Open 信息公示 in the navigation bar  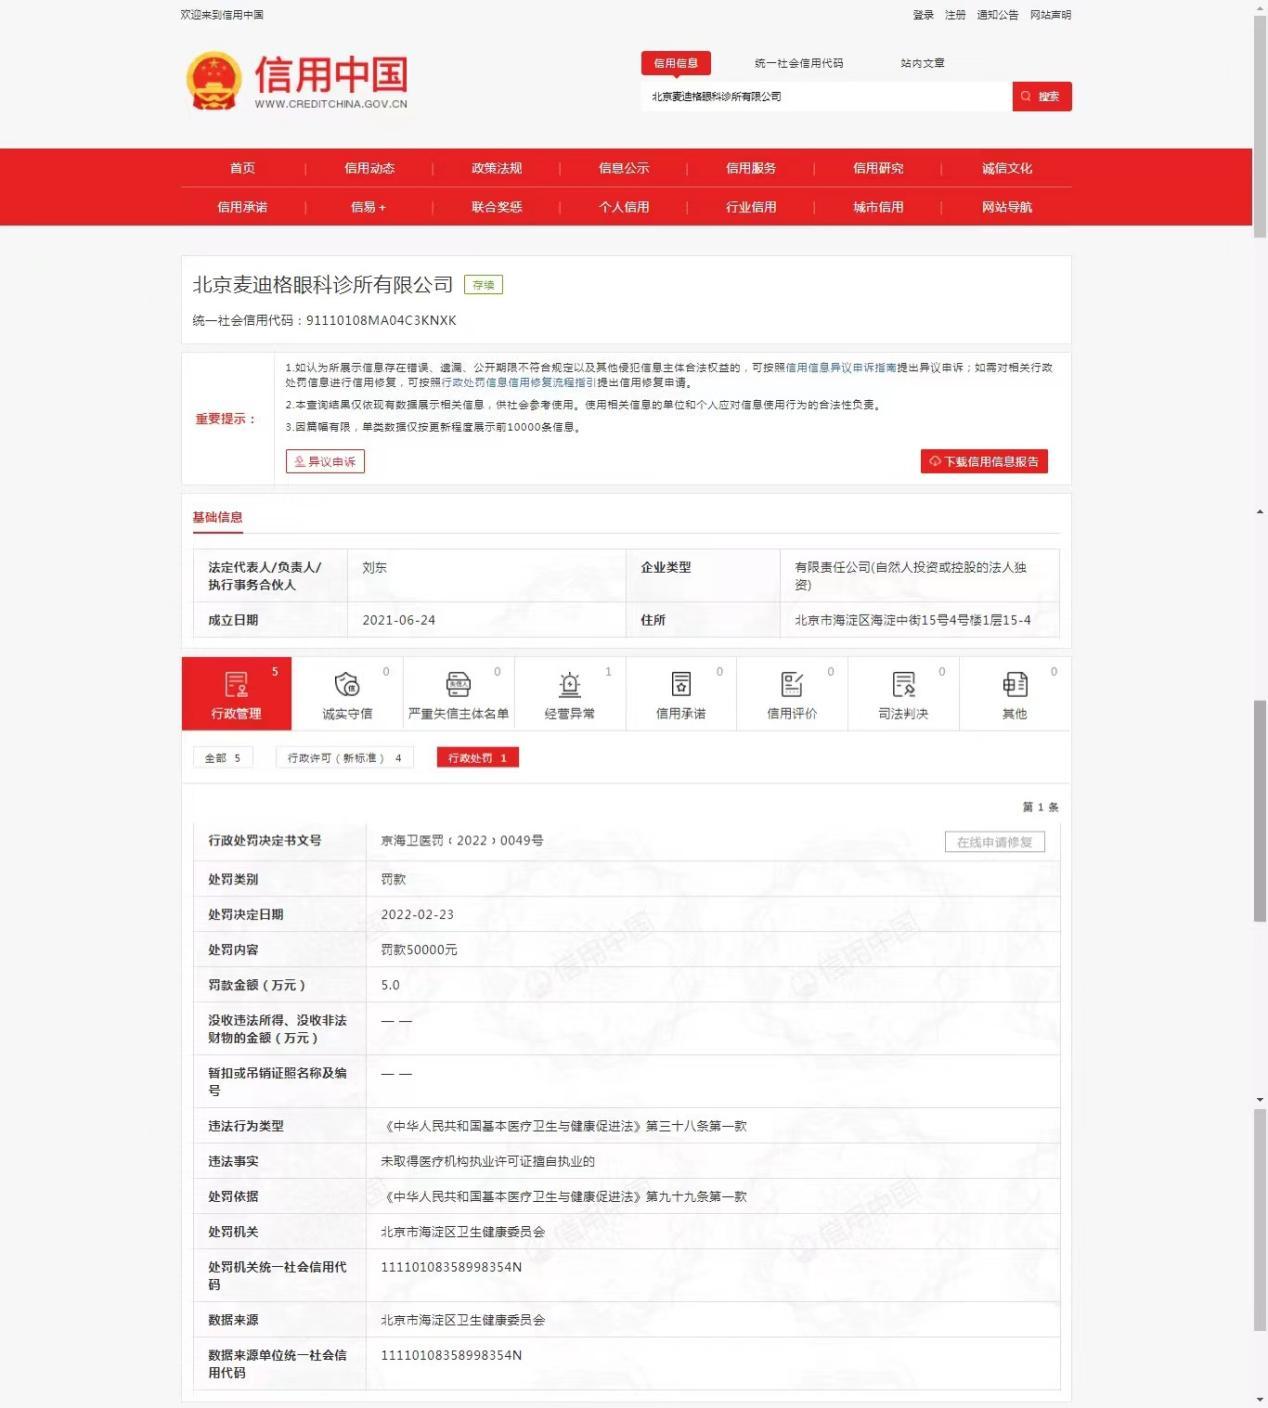click(623, 168)
